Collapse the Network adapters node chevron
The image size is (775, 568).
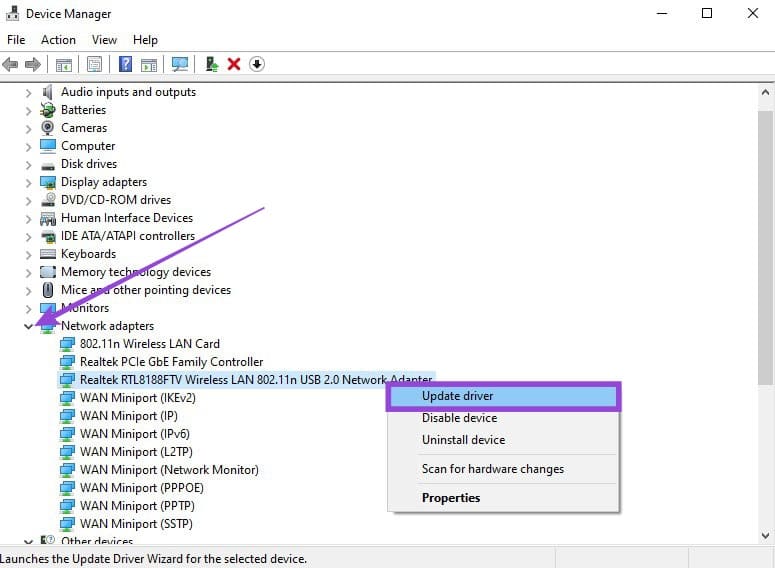28,326
